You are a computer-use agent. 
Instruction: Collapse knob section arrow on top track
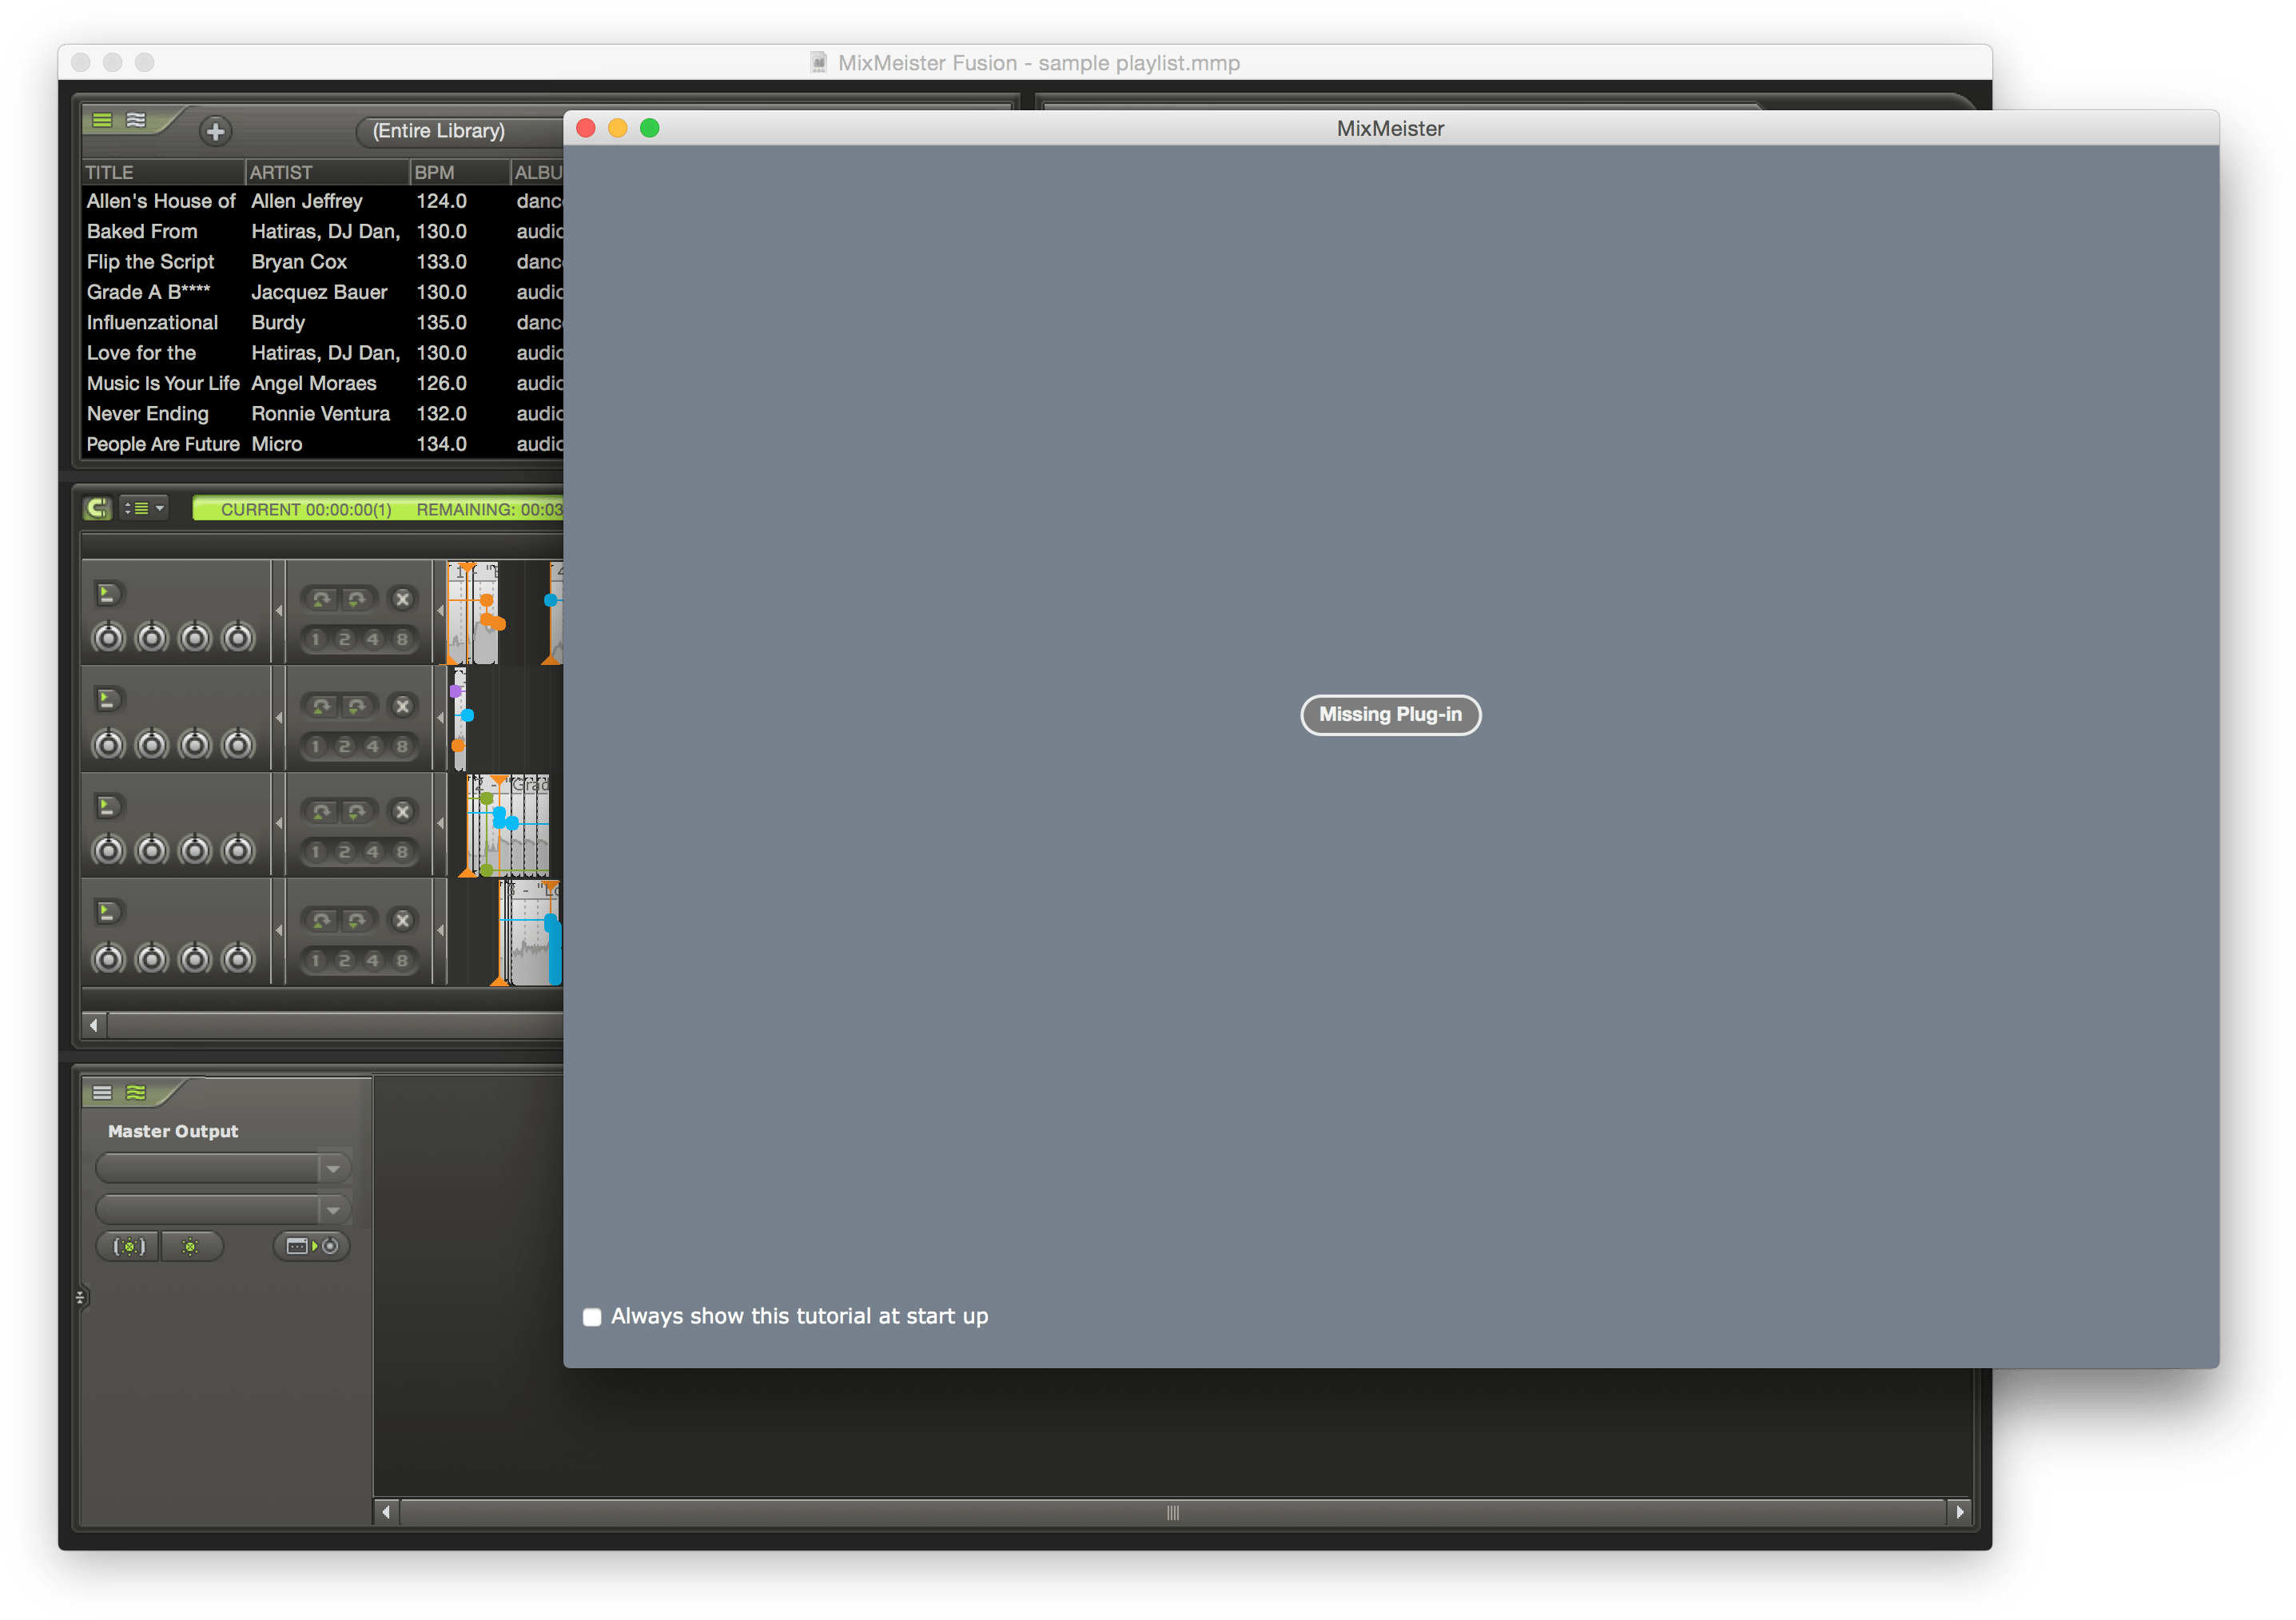tap(278, 610)
